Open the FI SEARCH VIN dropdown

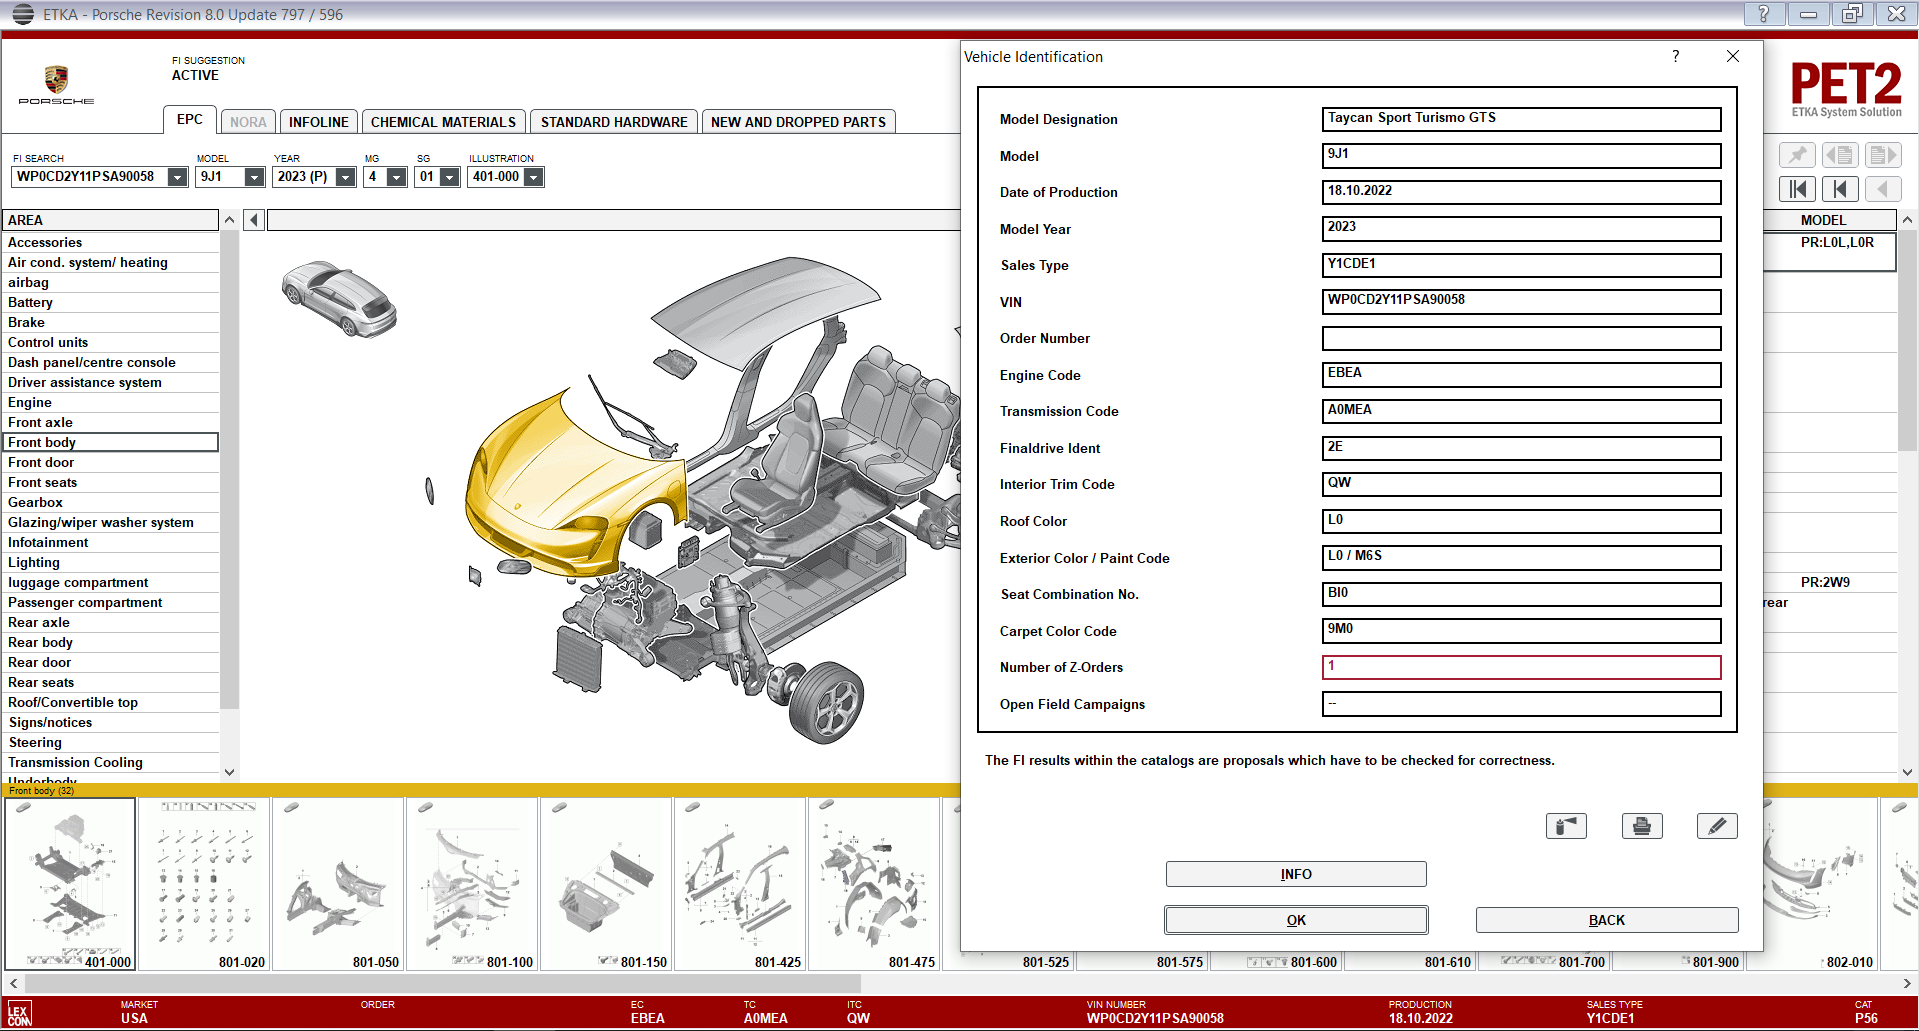click(x=177, y=177)
